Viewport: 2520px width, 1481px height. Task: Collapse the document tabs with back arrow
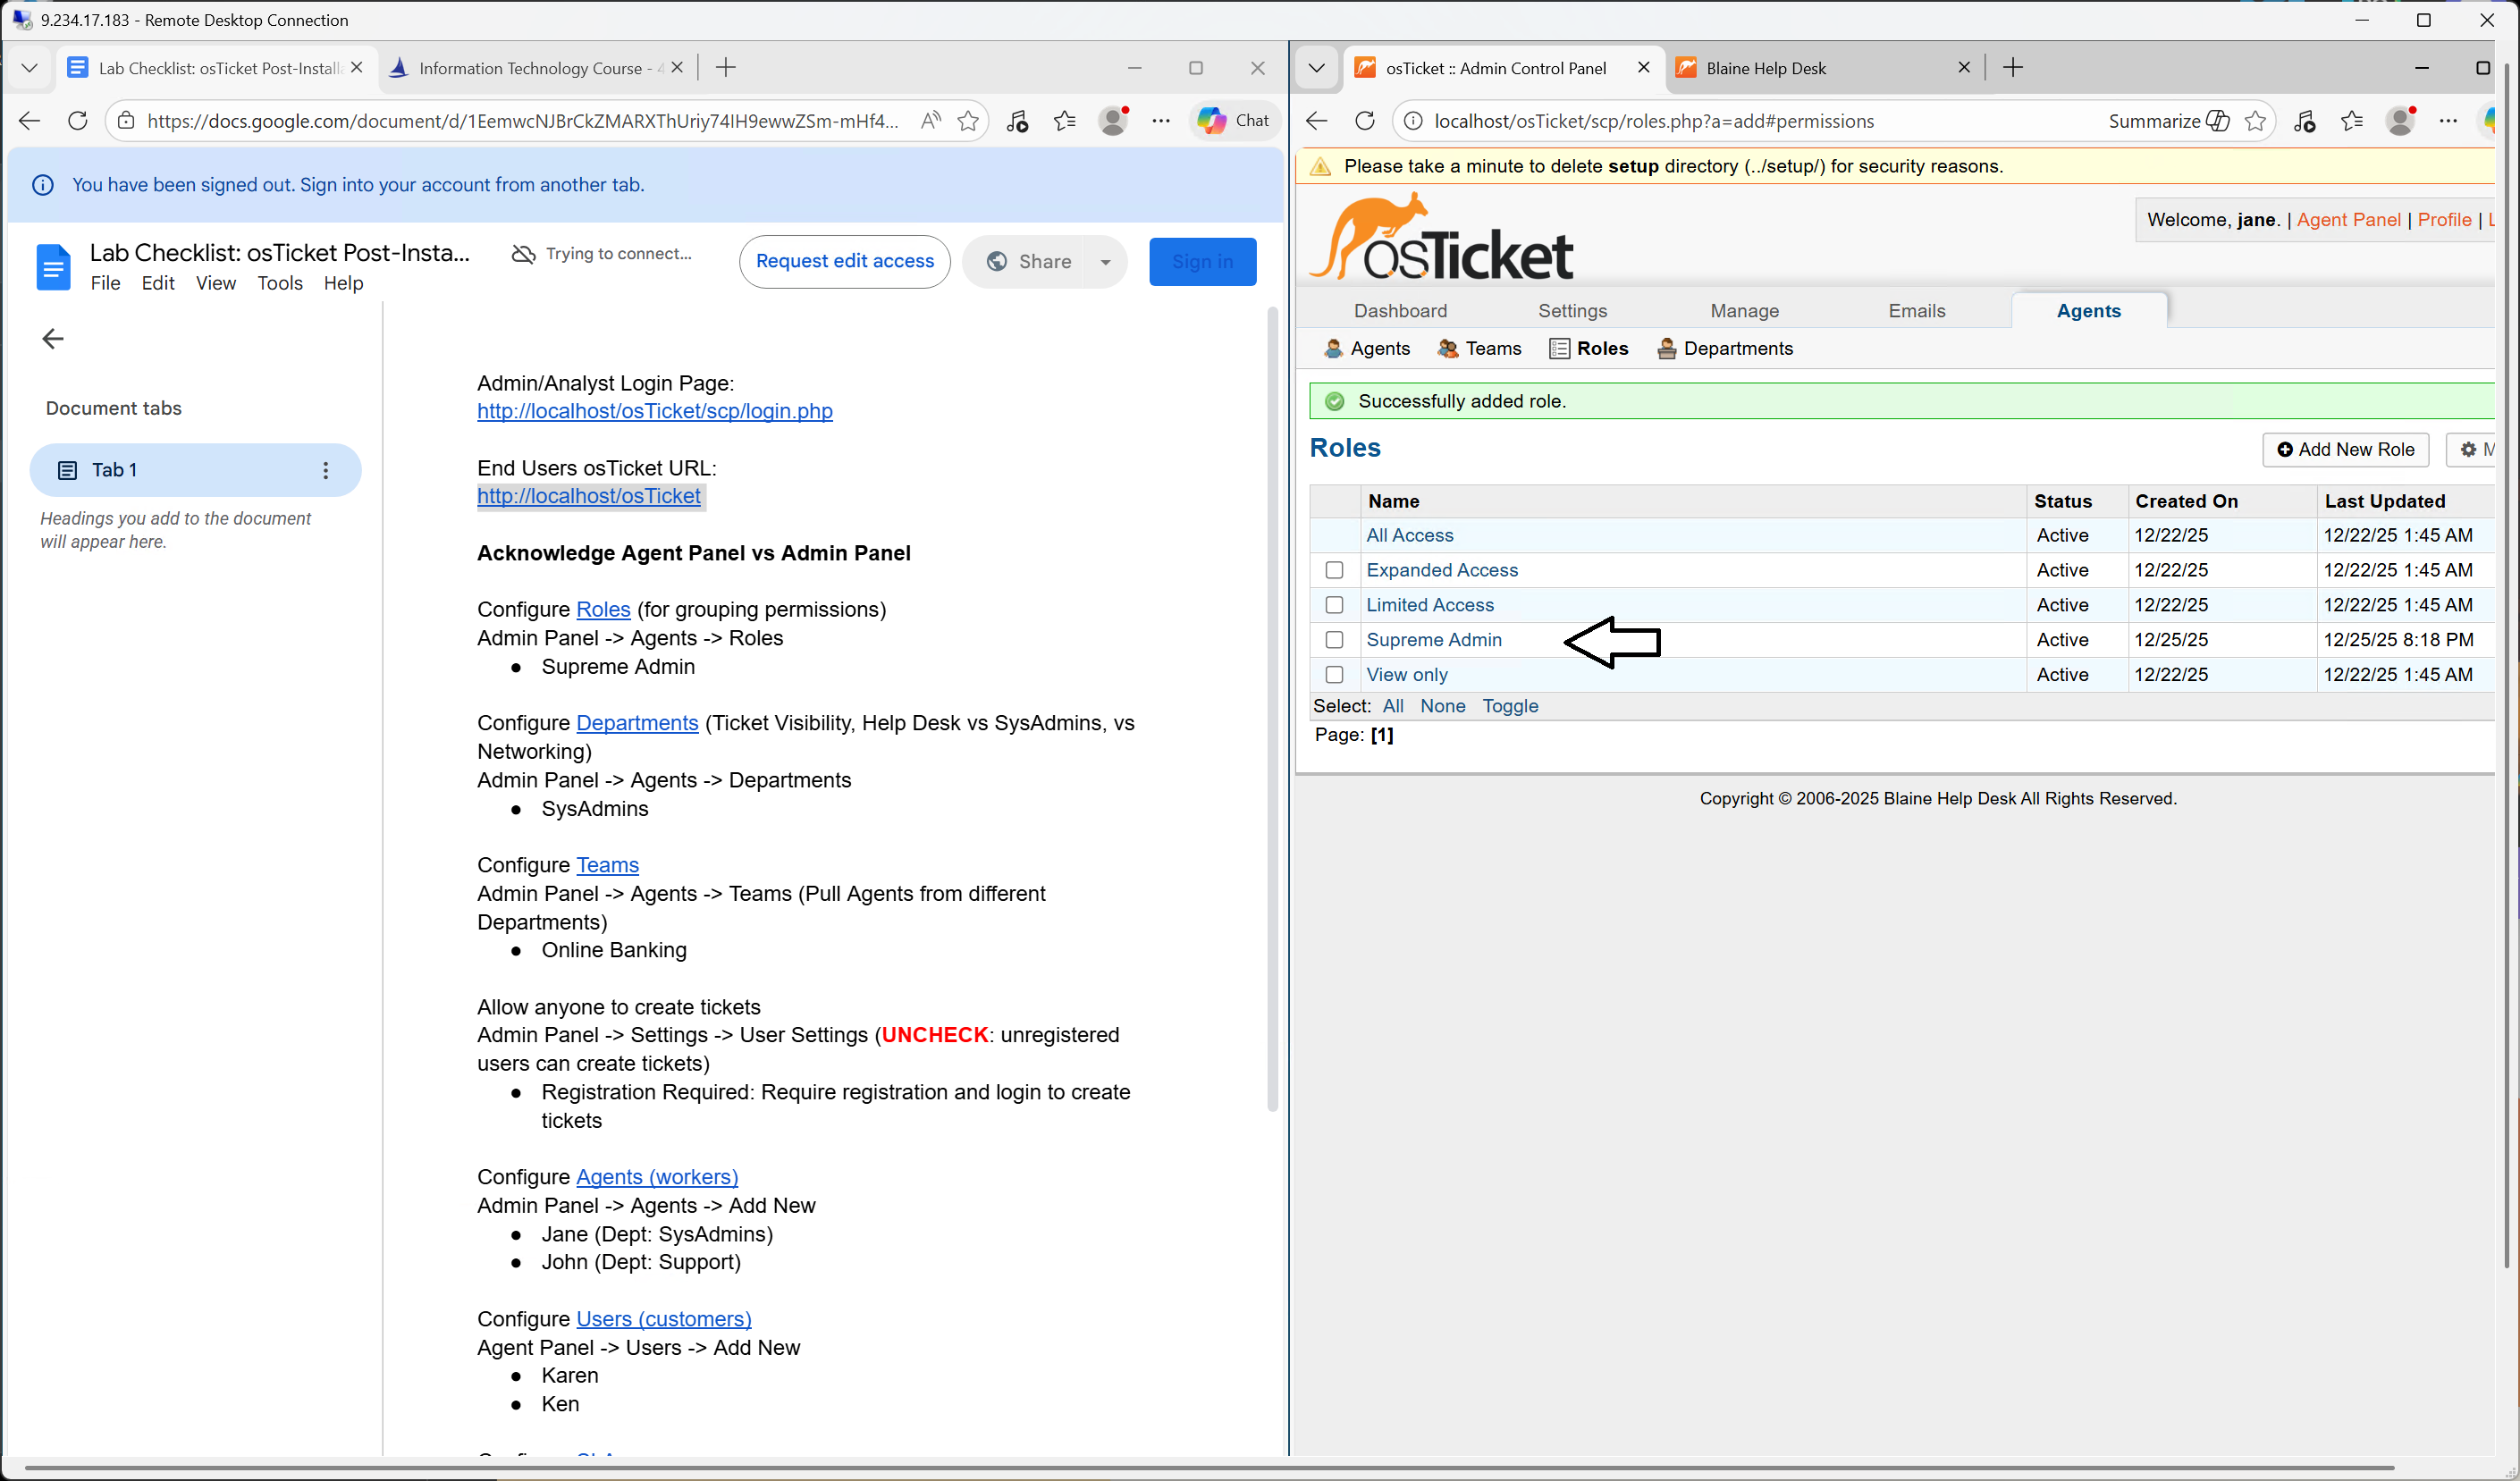(53, 339)
